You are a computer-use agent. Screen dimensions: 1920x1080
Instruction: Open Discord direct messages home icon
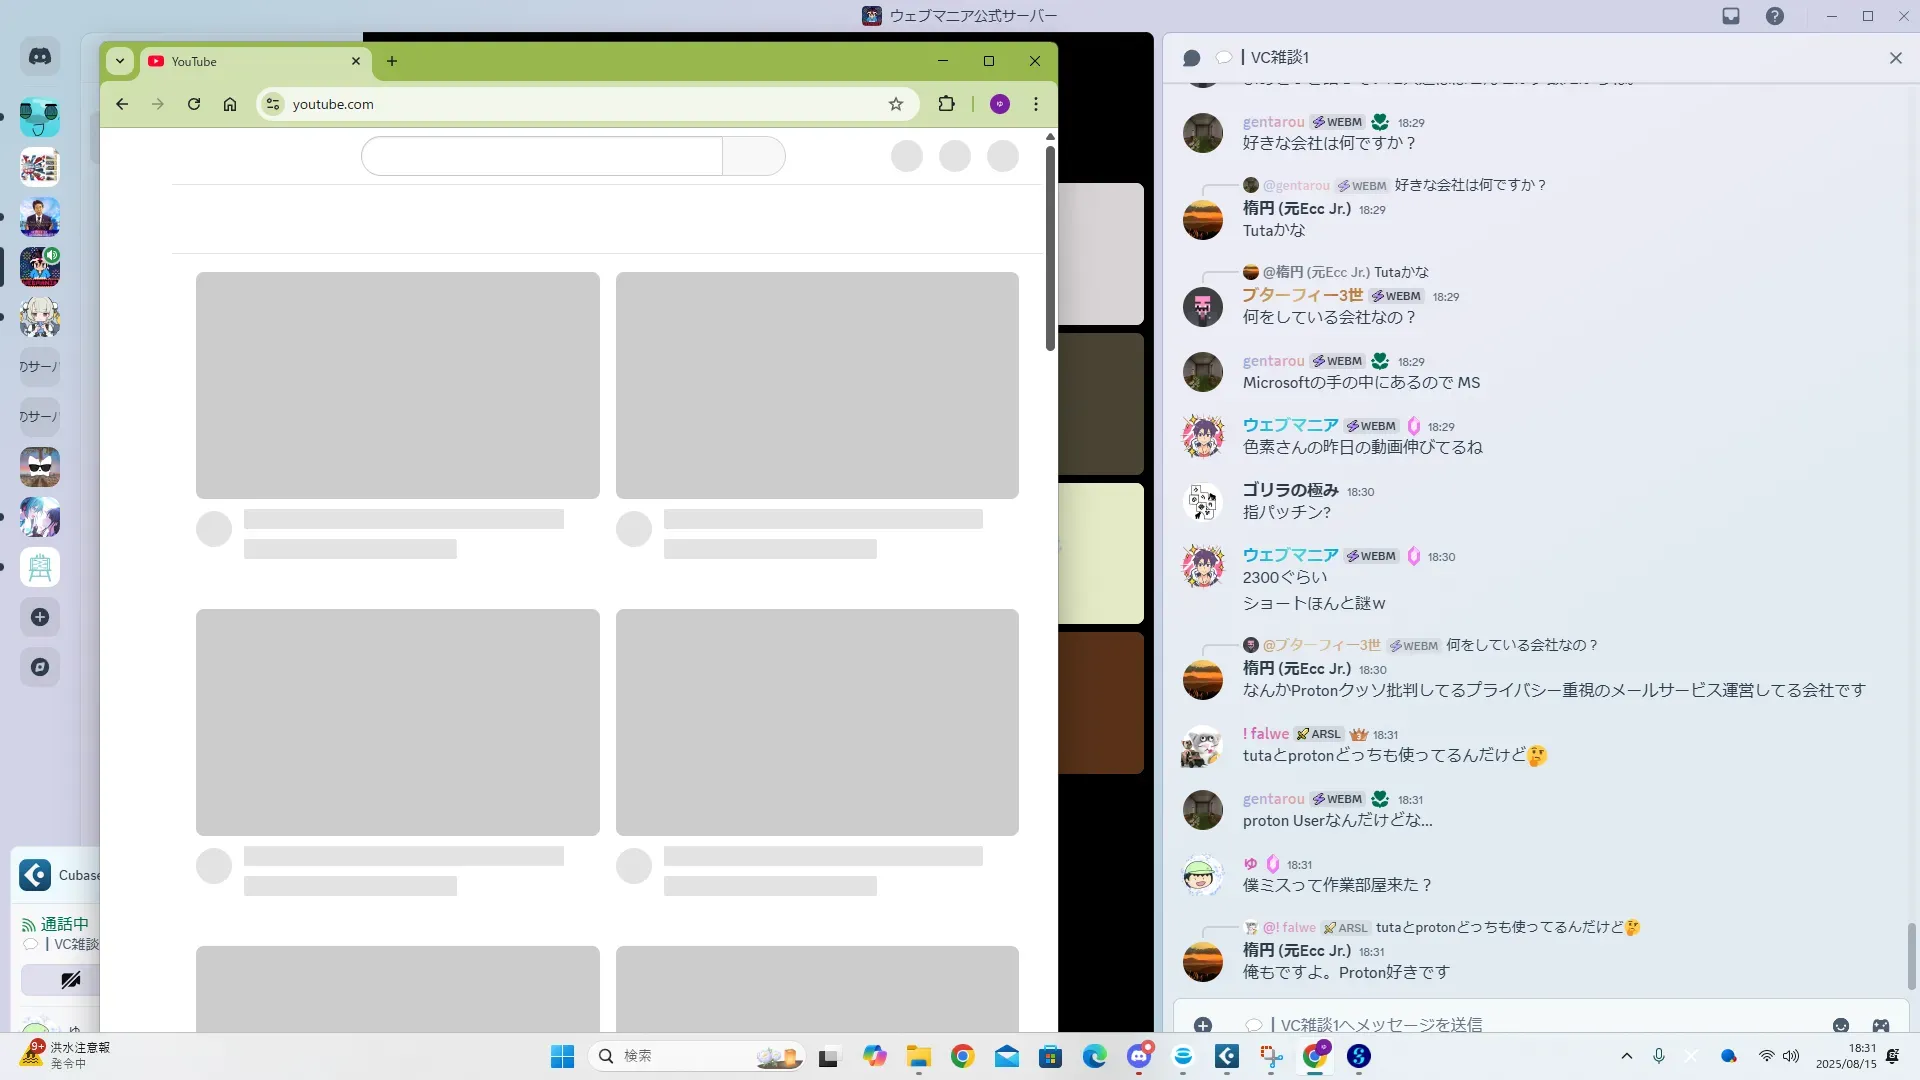click(x=40, y=57)
